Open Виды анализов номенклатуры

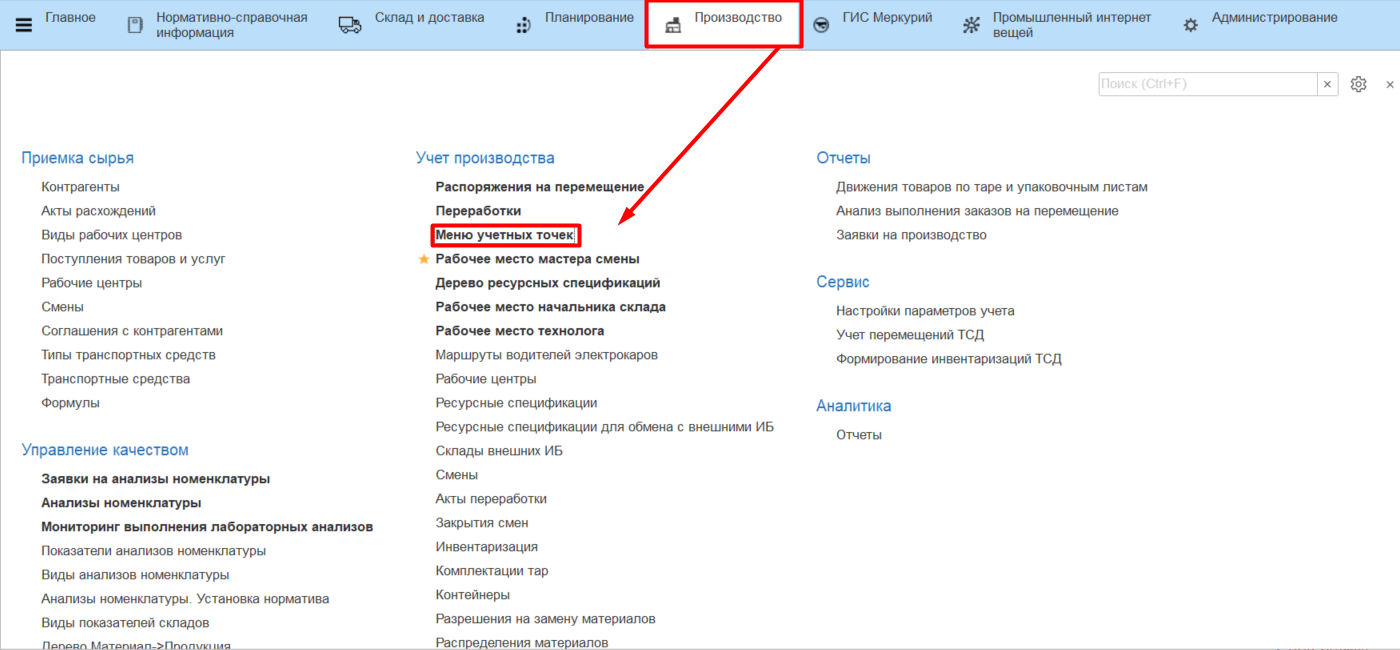135,575
